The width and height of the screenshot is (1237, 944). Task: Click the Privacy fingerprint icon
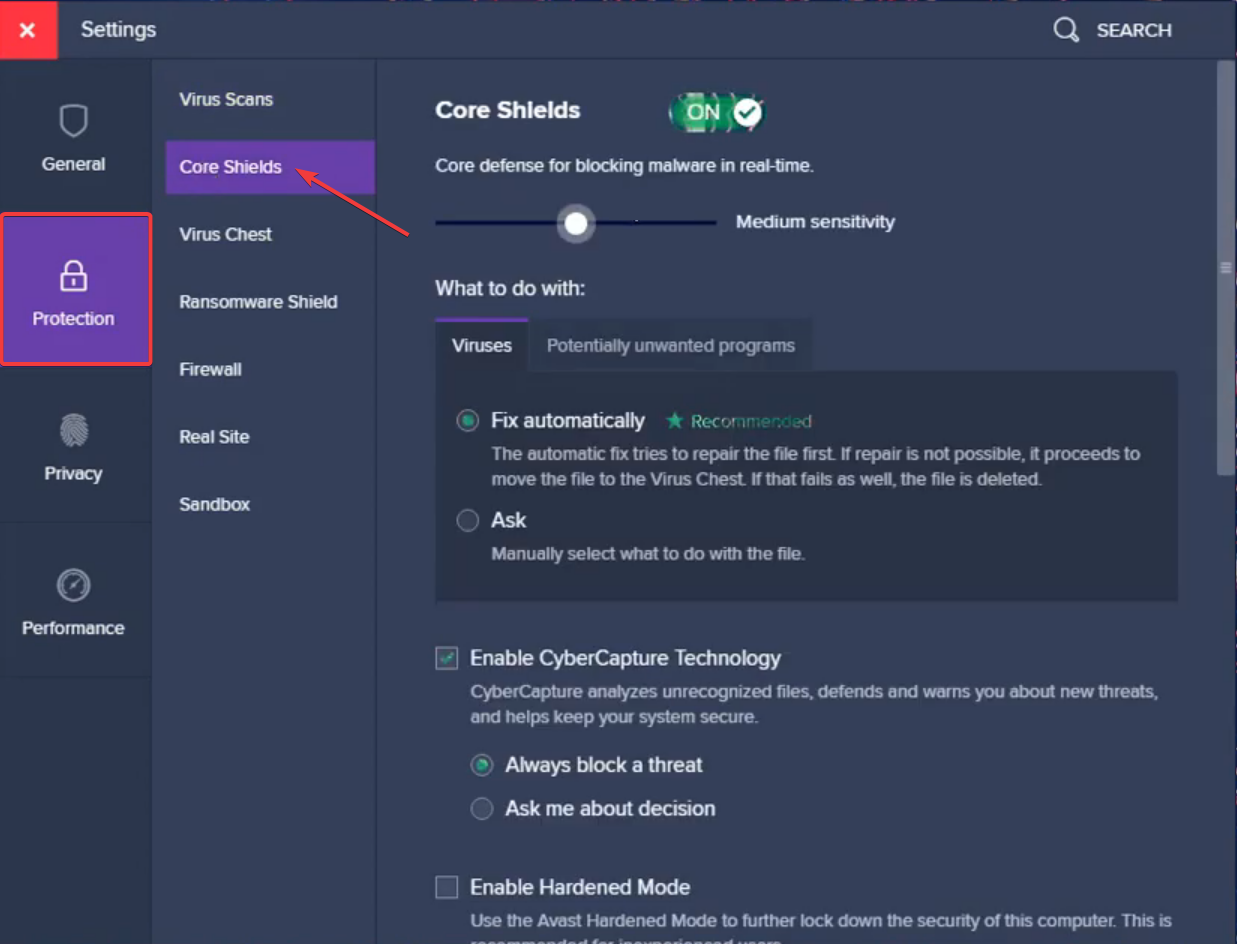pos(73,431)
